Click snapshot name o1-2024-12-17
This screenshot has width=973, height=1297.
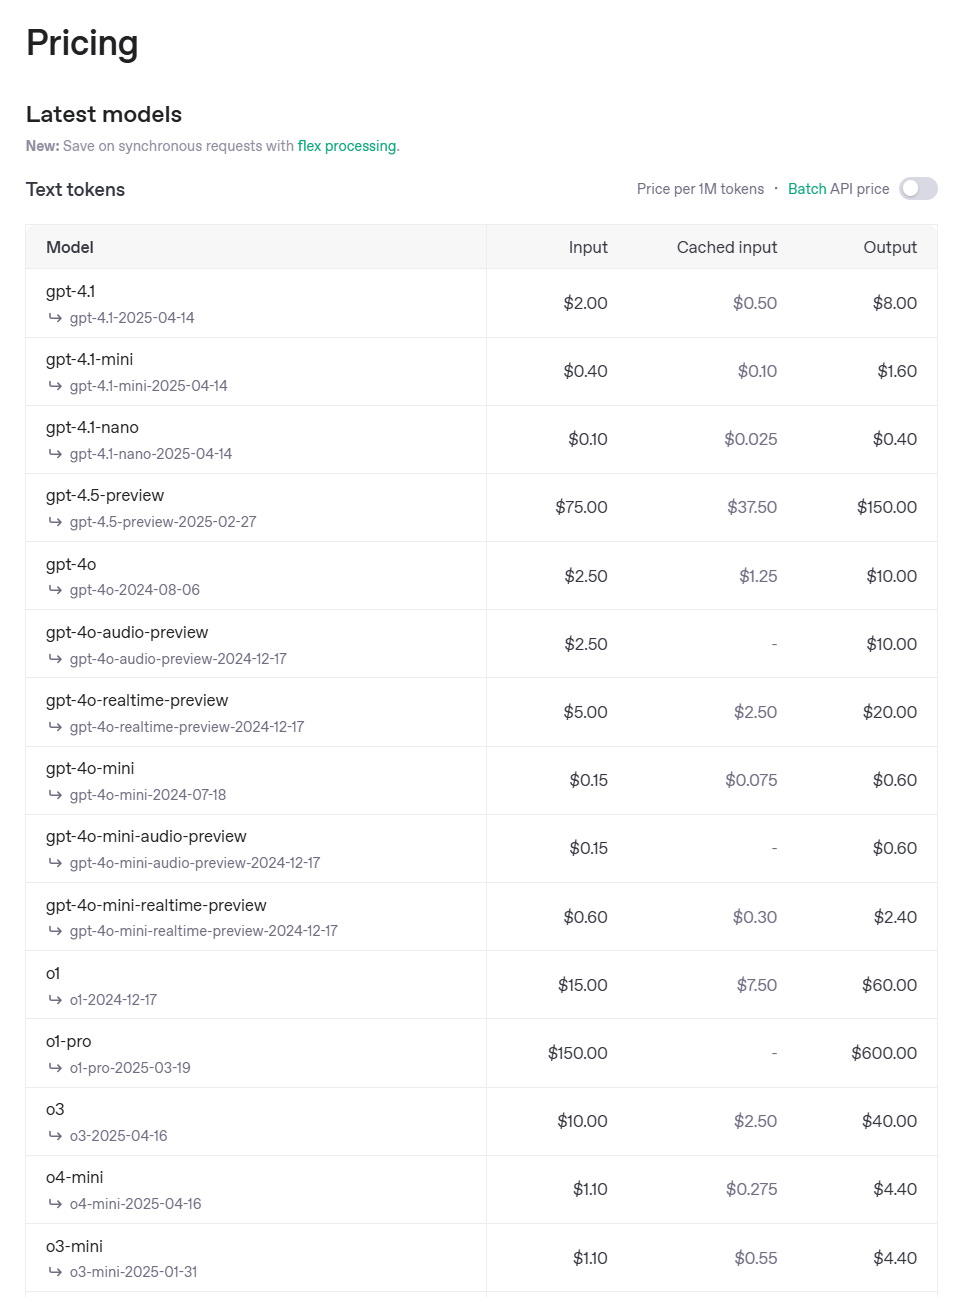[113, 1000]
